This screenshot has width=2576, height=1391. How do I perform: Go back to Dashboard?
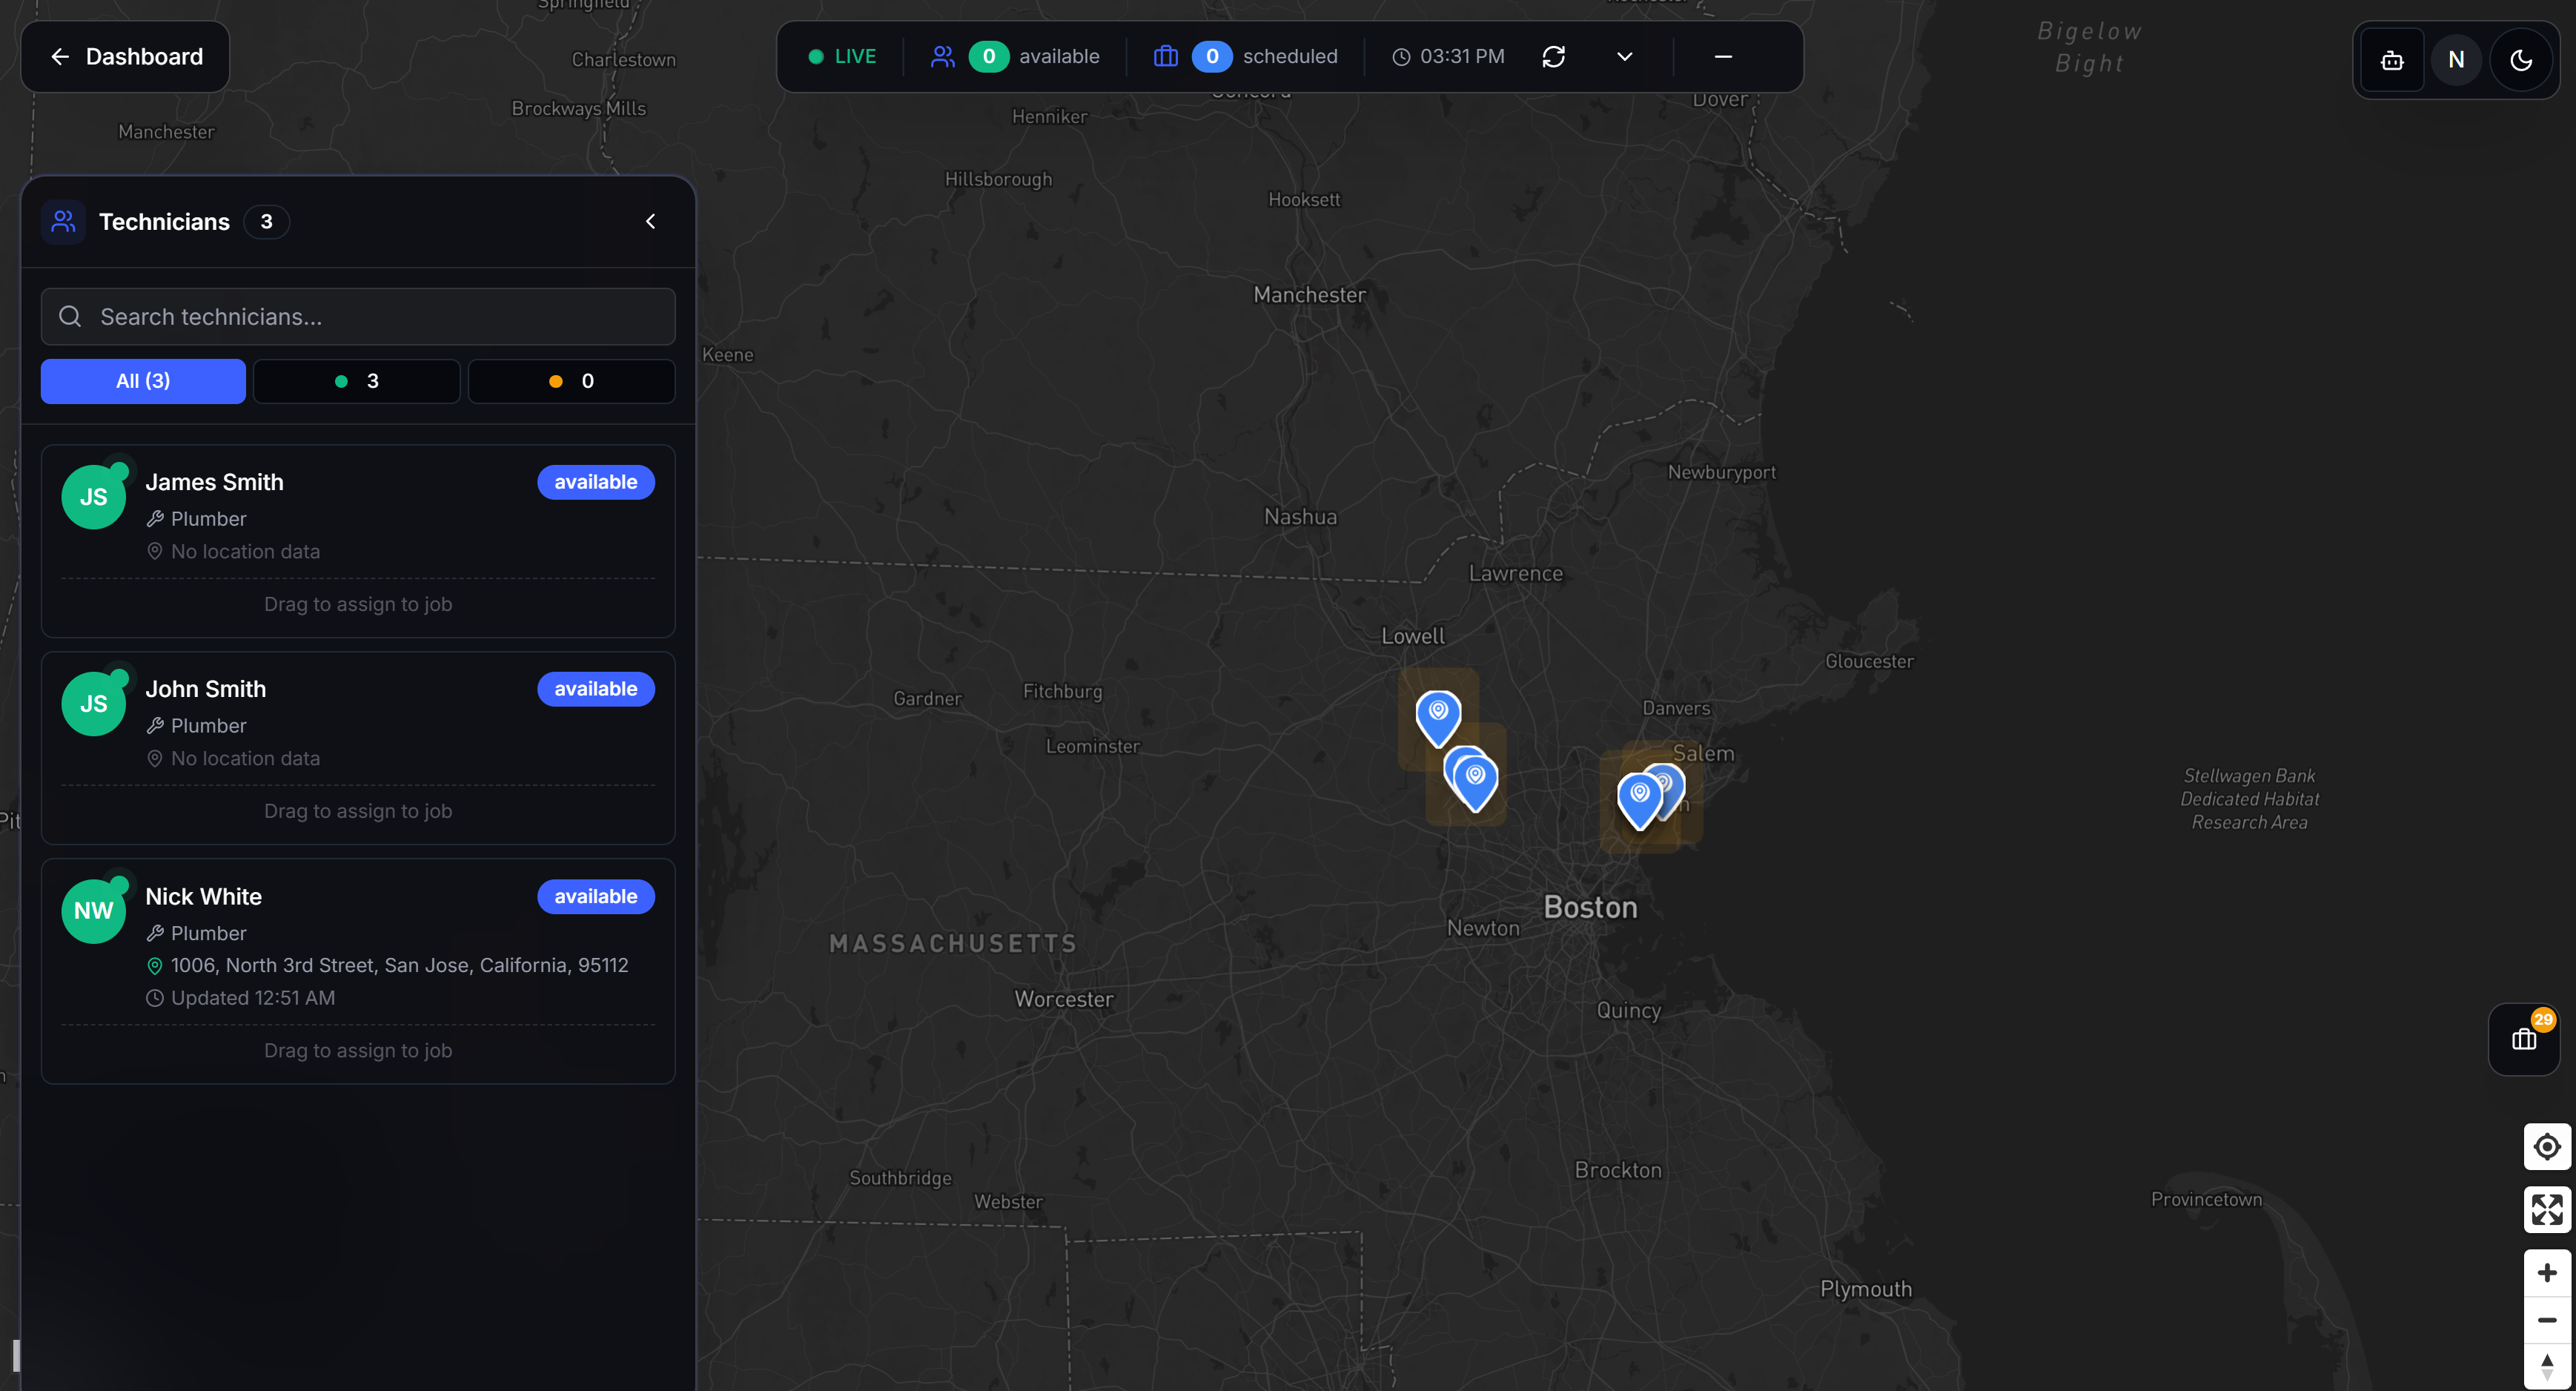click(x=126, y=57)
